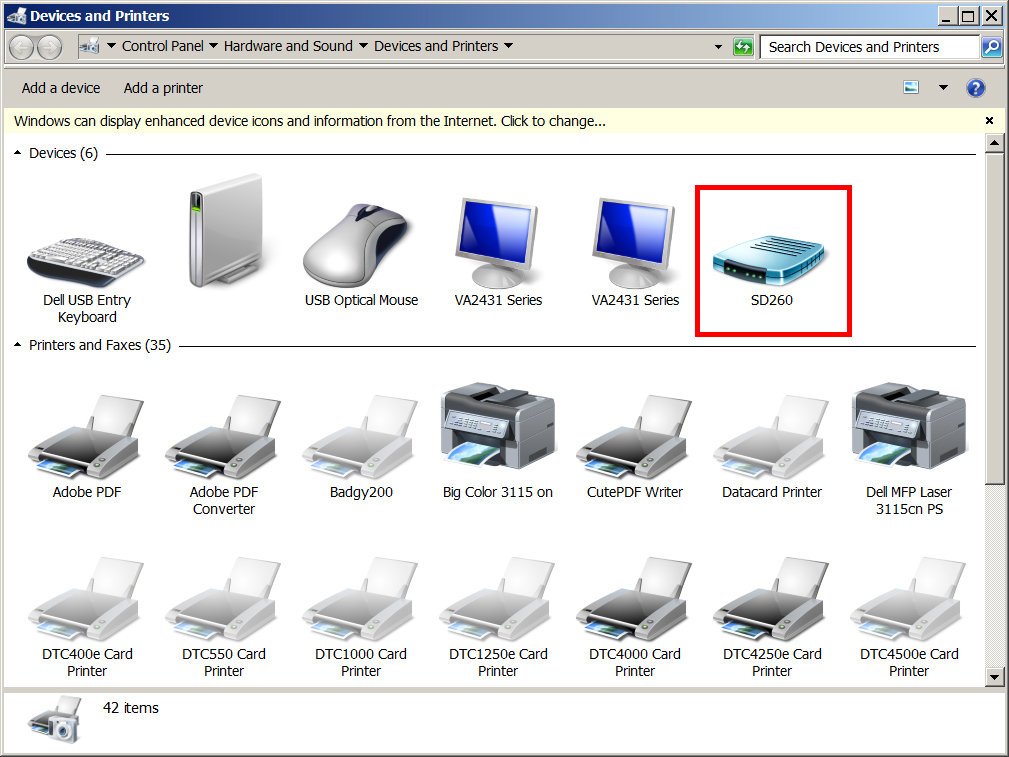This screenshot has width=1009, height=757.
Task: Select the first VA2431 Series monitor
Action: 497,240
